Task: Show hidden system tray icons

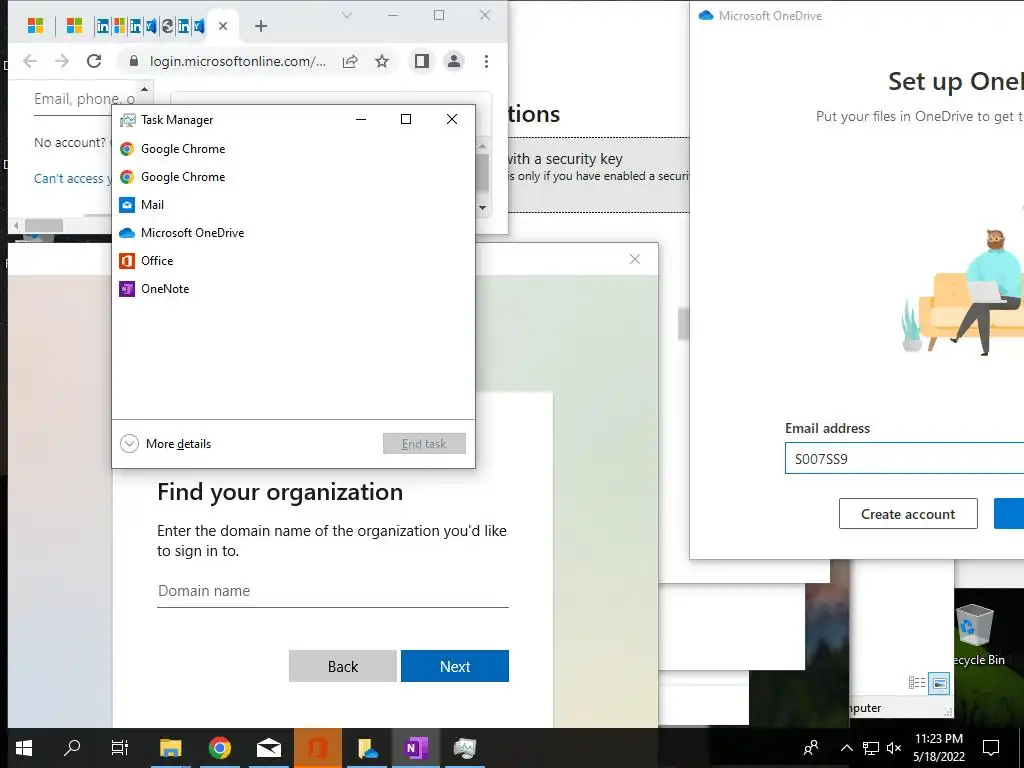Action: [846, 748]
